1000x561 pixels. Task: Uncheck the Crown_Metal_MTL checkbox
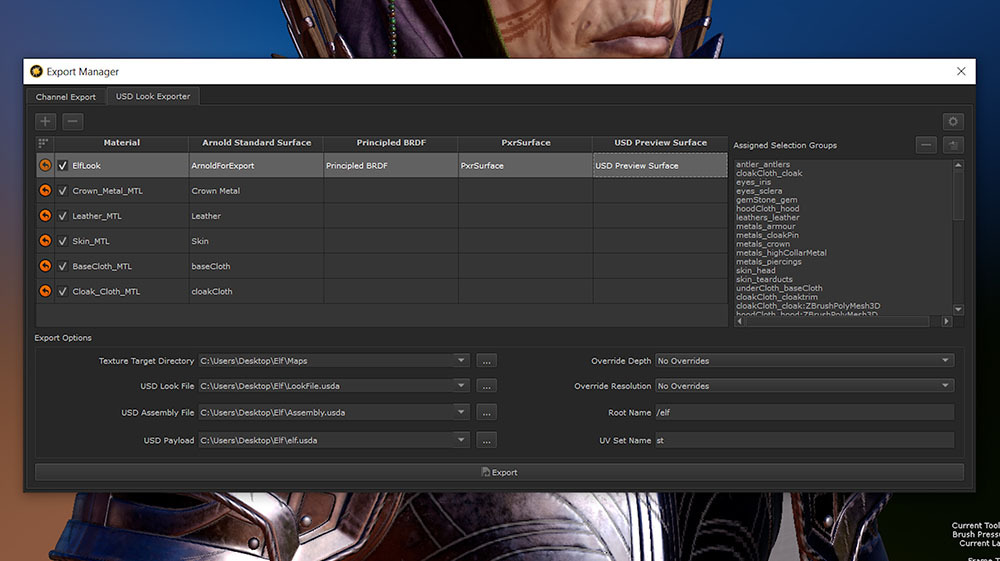(x=63, y=191)
